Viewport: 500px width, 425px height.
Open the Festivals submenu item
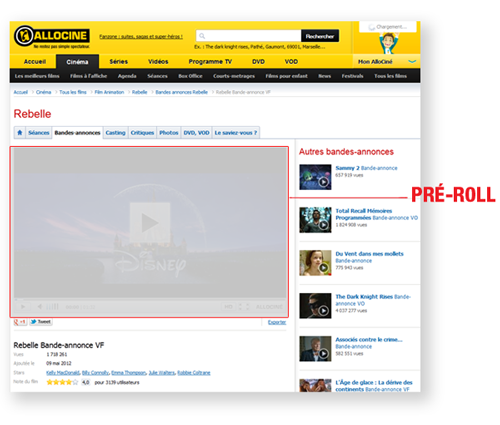[352, 76]
